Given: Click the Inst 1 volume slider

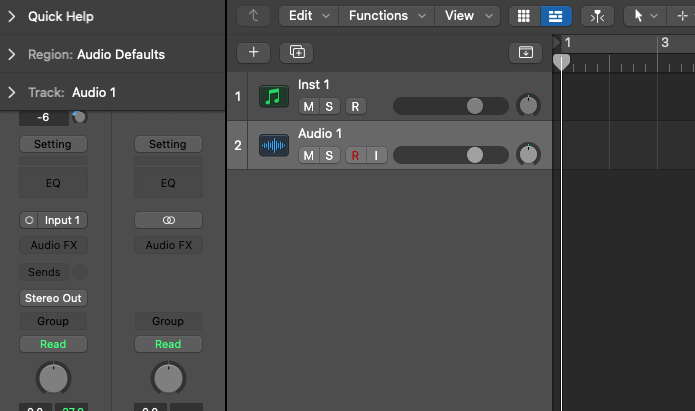Looking at the screenshot, I should click(x=451, y=106).
